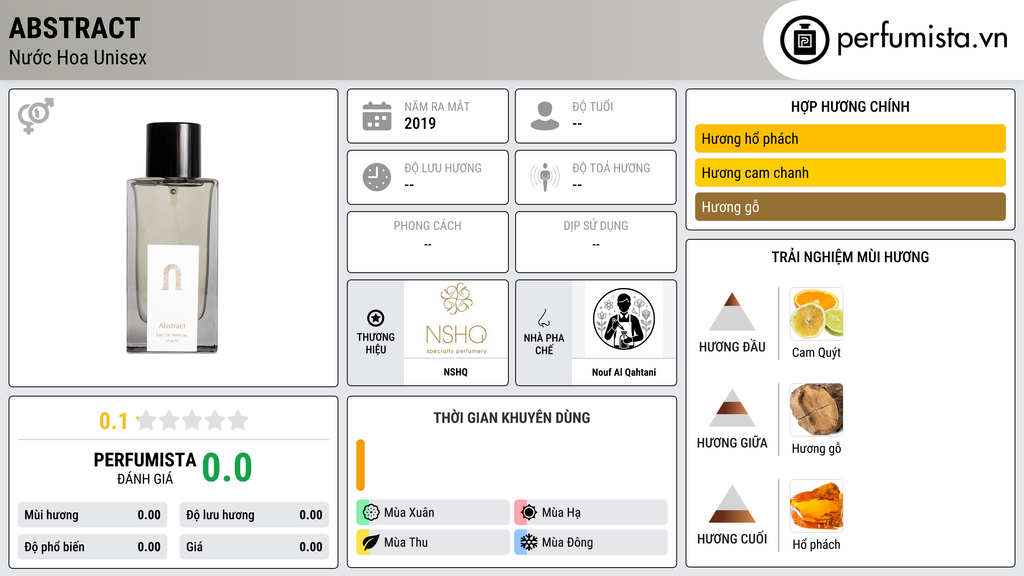
Task: Select the Mùa Hạ season label
Action: tap(561, 513)
